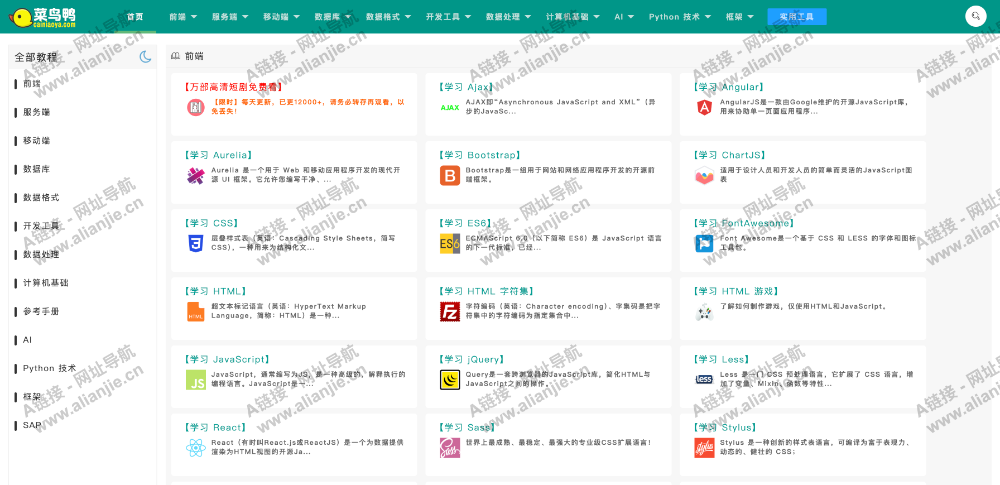
Task: Click the Sass logo icon
Action: point(450,448)
